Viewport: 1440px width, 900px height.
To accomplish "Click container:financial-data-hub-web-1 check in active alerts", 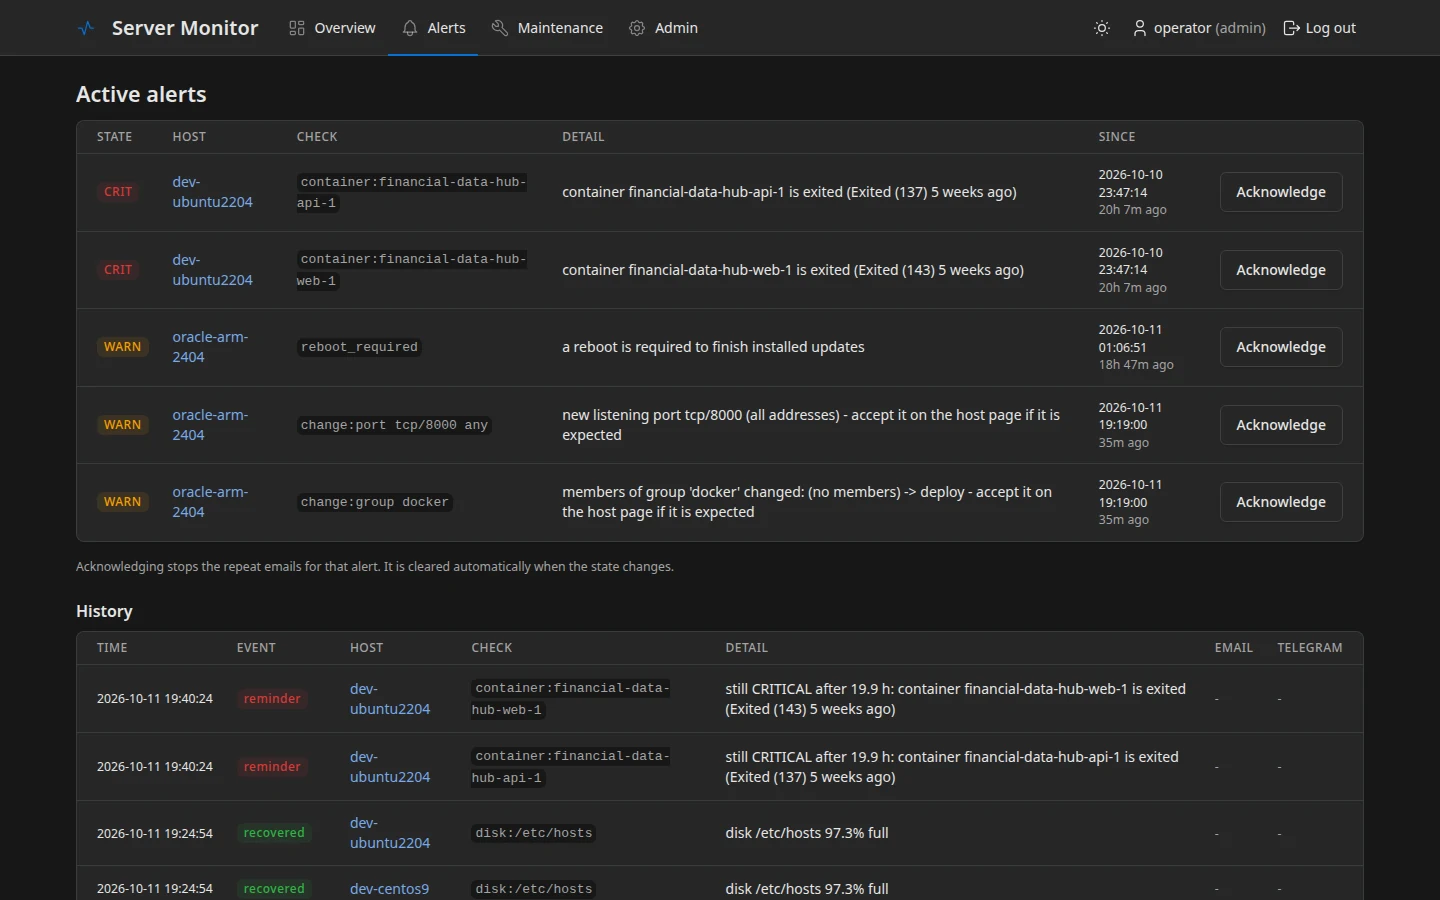I will pos(412,270).
